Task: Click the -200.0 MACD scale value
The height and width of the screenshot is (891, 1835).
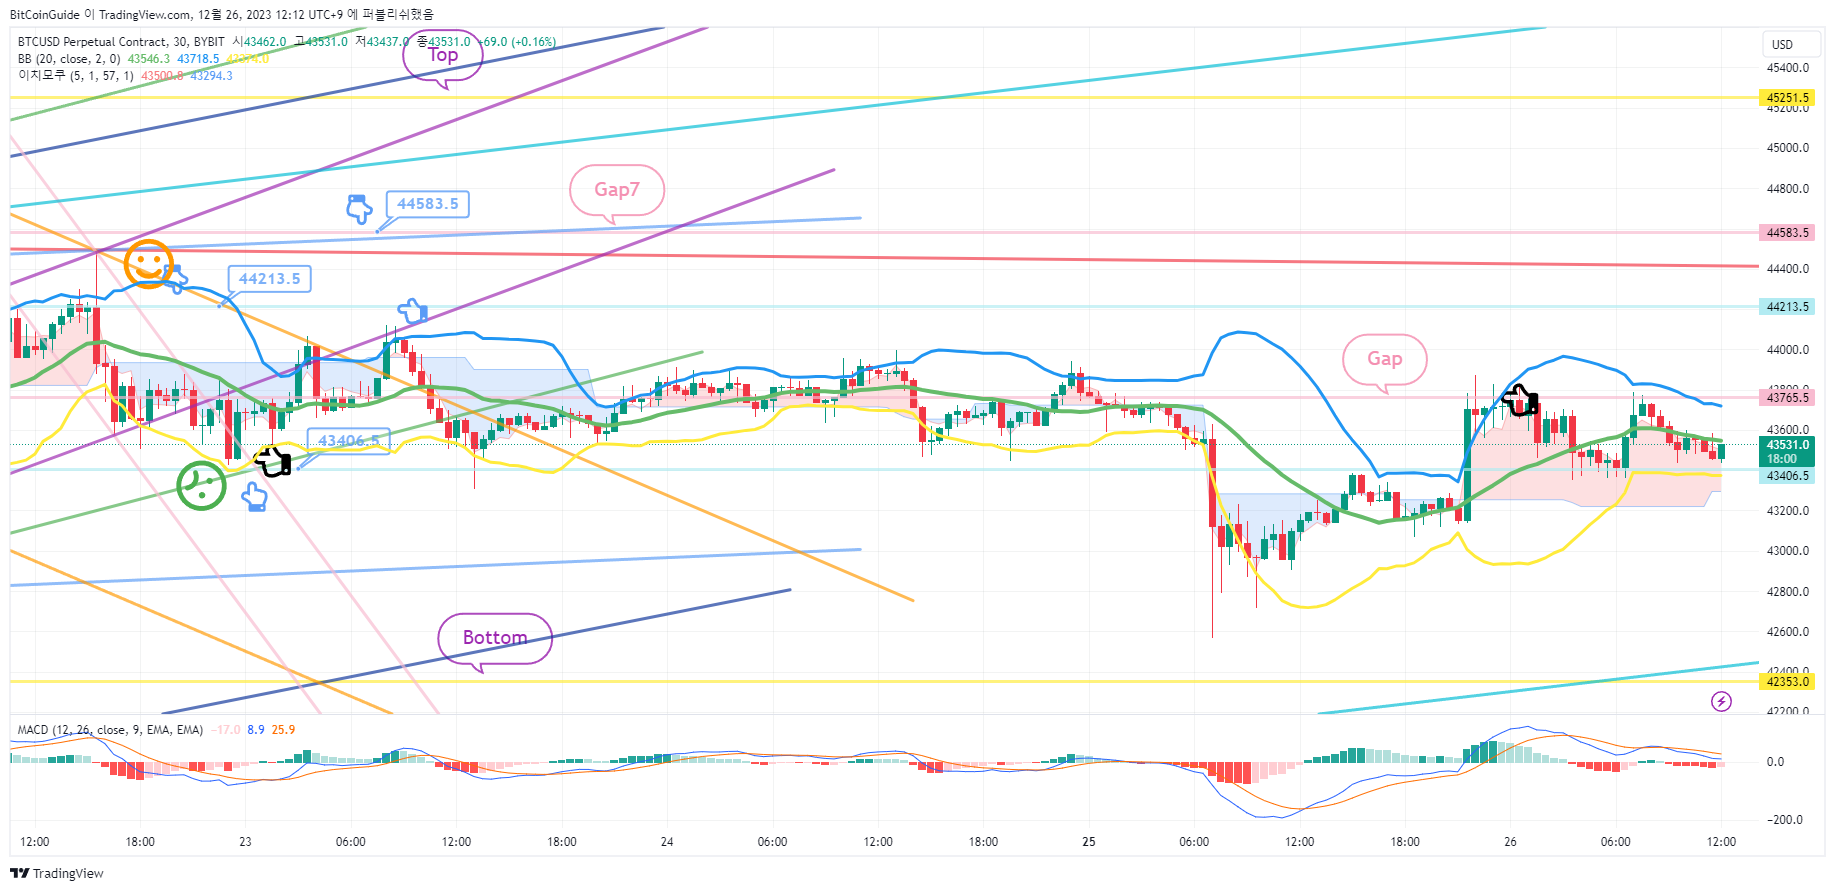Action: tap(1784, 820)
